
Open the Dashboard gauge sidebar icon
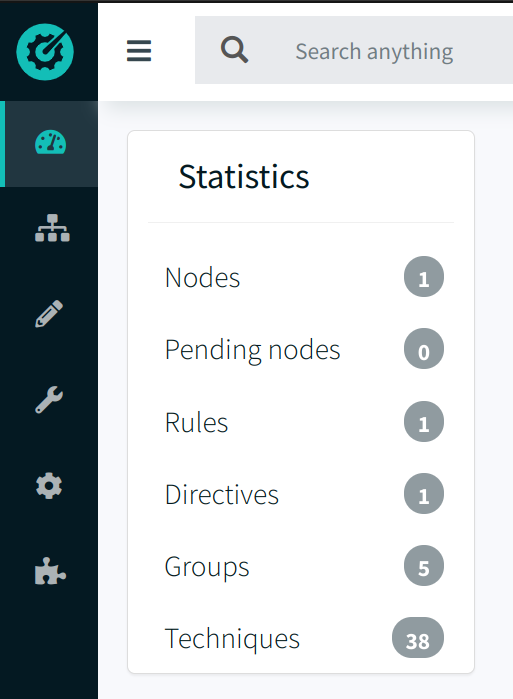tap(50, 143)
